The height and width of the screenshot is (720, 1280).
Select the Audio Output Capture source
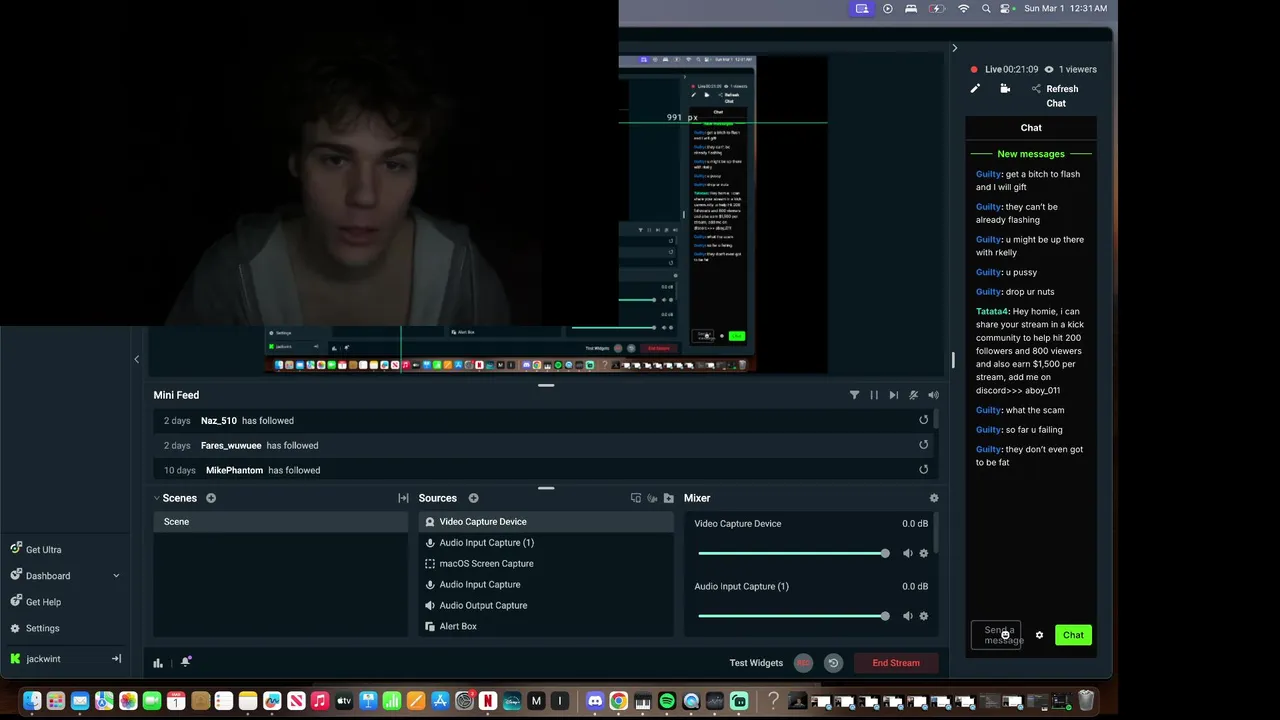pyautogui.click(x=546, y=606)
